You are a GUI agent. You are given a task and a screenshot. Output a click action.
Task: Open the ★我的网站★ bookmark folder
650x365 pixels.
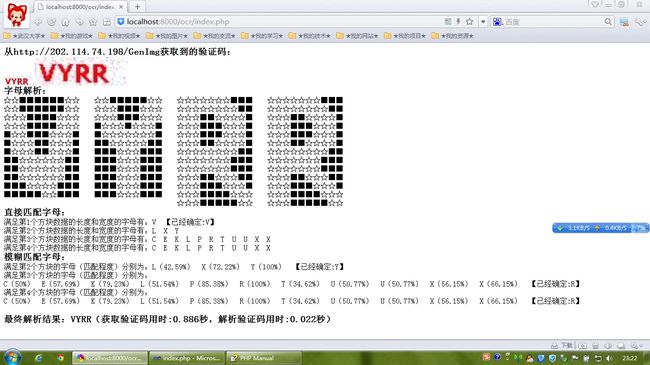(357, 36)
